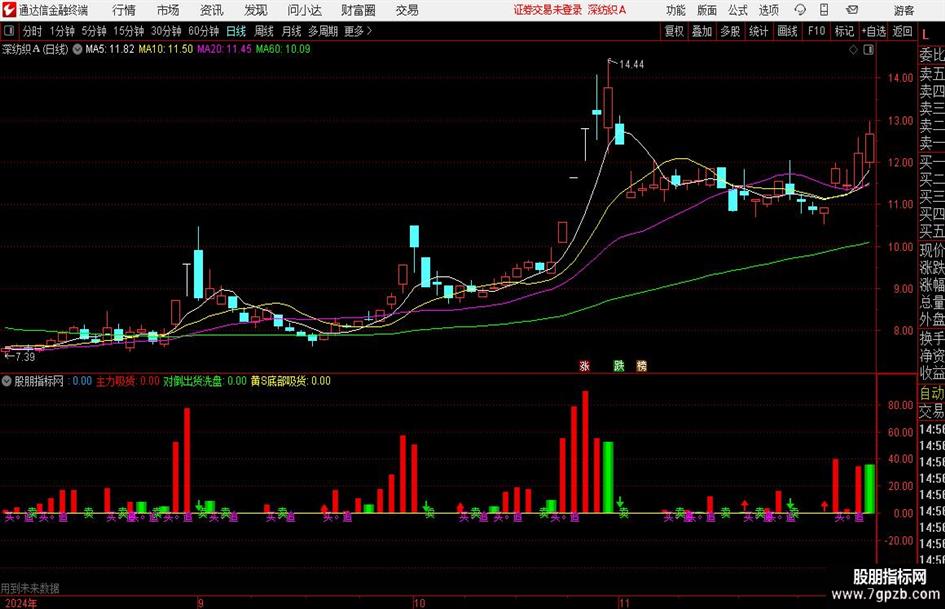Click MA60: 10.09 value label

pyautogui.click(x=283, y=49)
